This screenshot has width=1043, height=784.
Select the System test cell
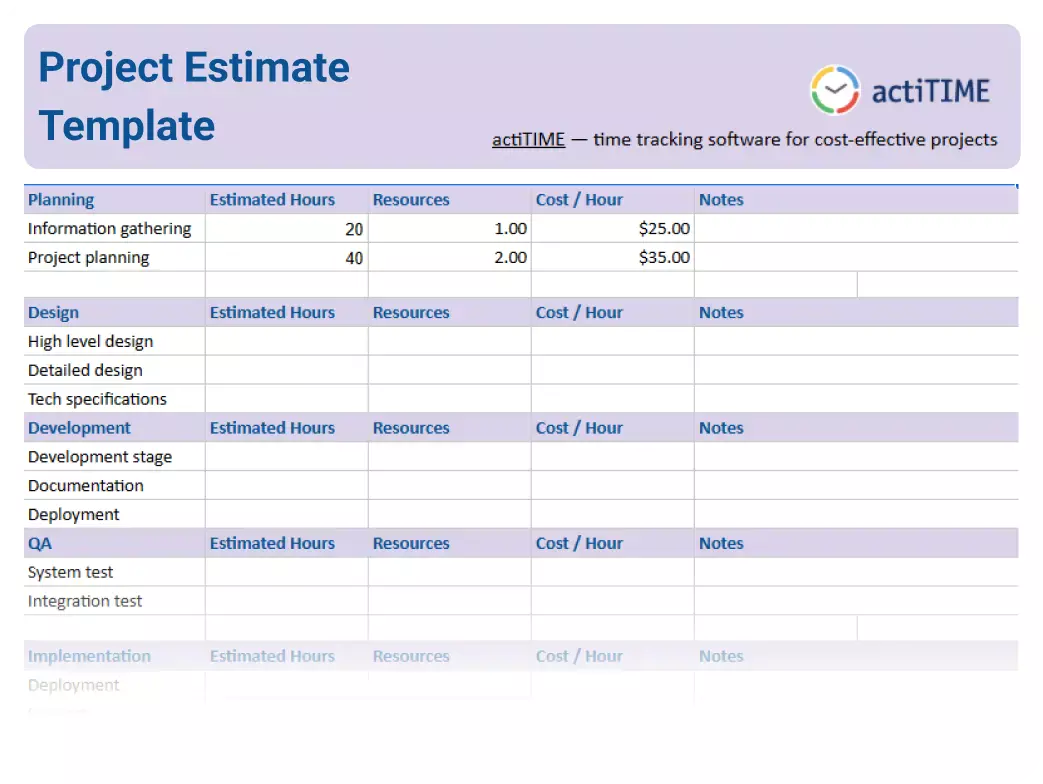pyautogui.click(x=70, y=572)
